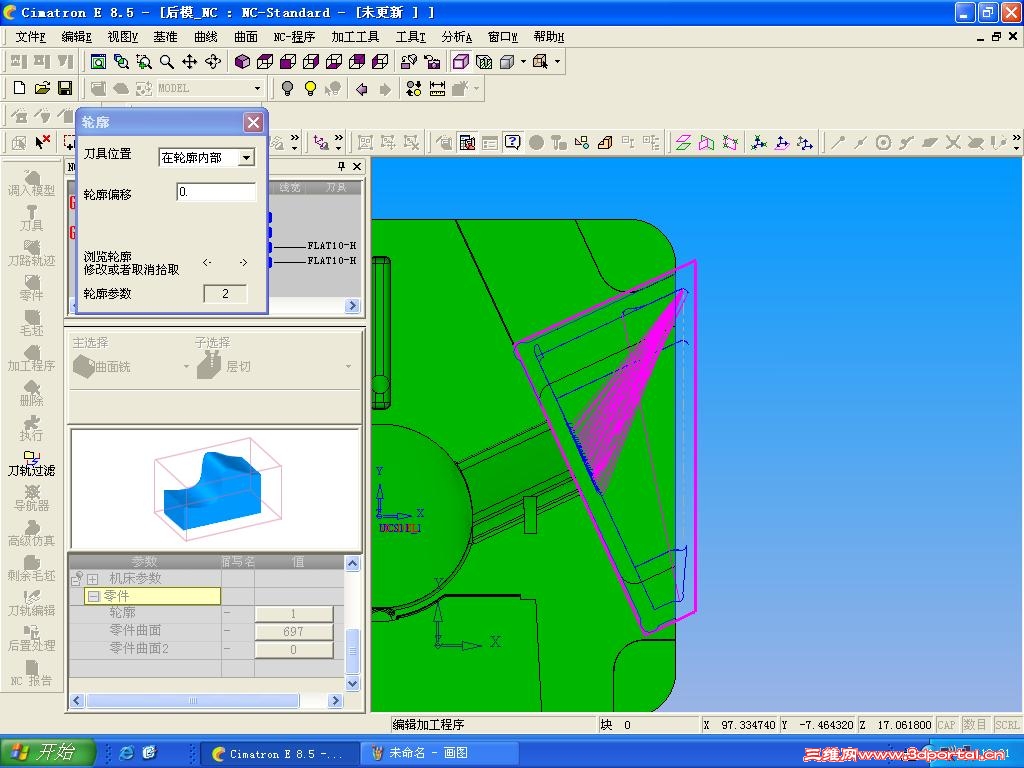Select the Pan view tool
1024x768 pixels.
pyautogui.click(x=189, y=61)
